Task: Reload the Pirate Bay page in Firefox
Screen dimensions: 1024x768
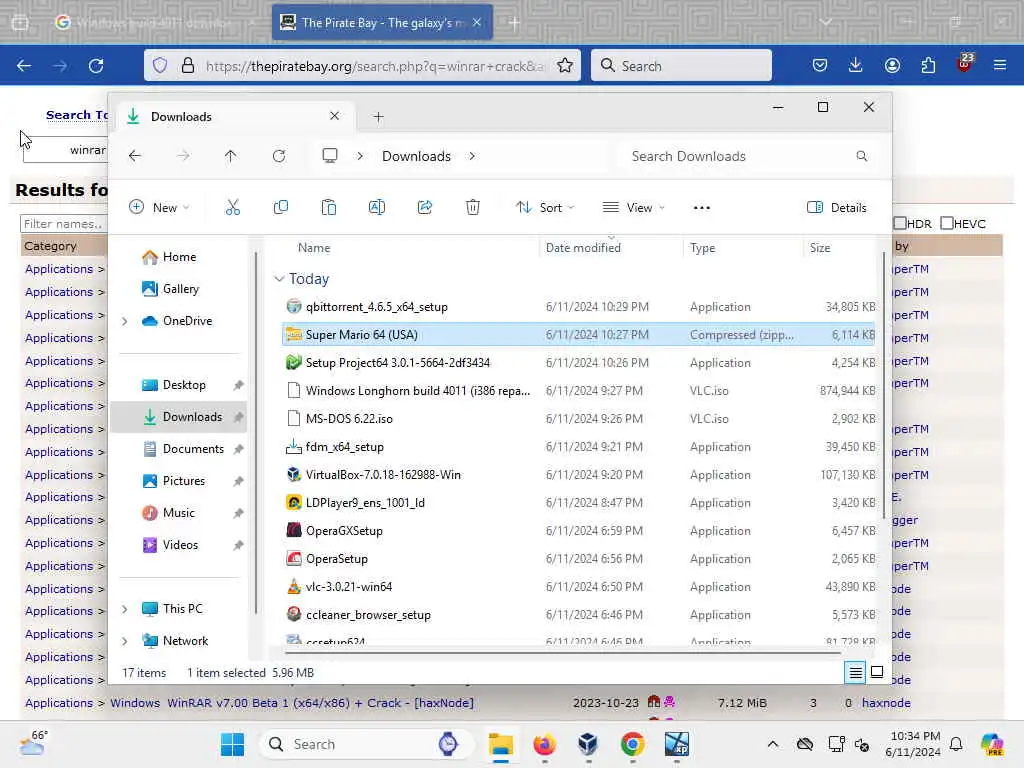Action: [96, 66]
